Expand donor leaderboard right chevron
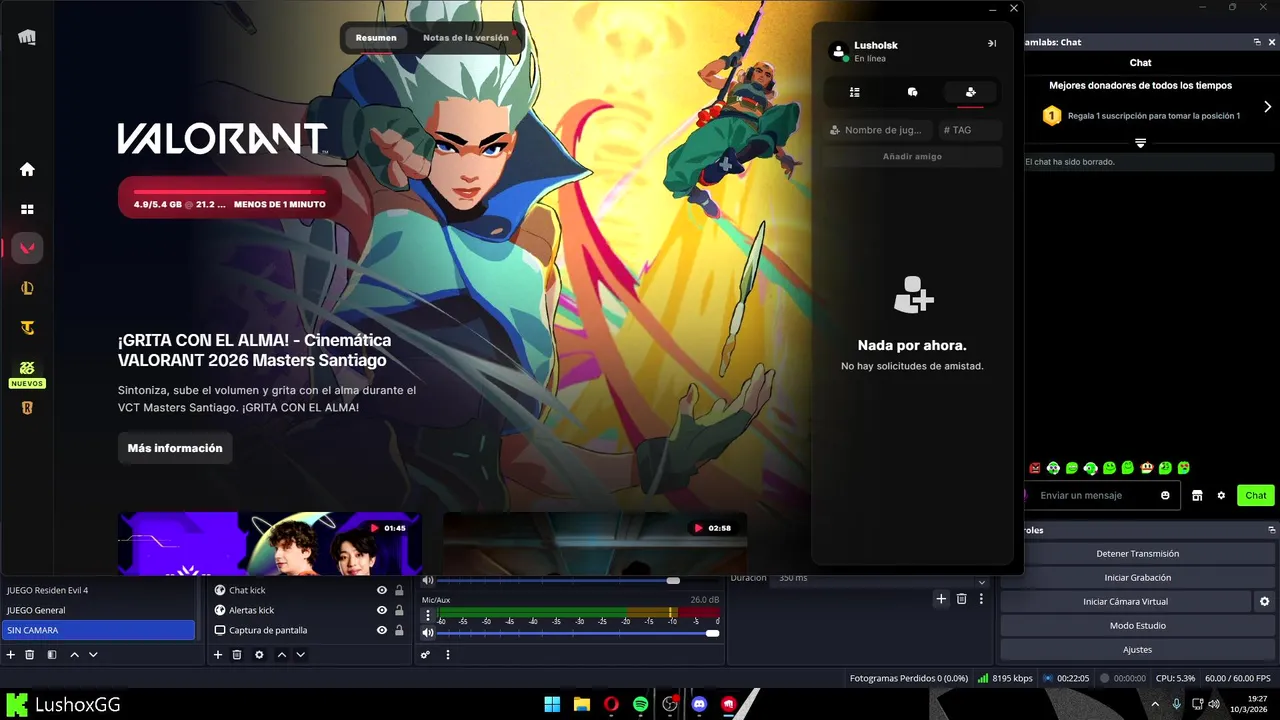 pyautogui.click(x=1267, y=106)
